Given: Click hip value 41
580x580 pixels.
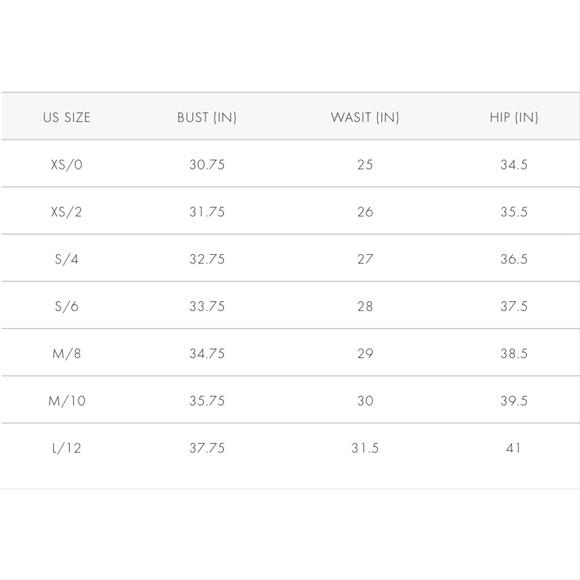Looking at the screenshot, I should coord(513,448).
